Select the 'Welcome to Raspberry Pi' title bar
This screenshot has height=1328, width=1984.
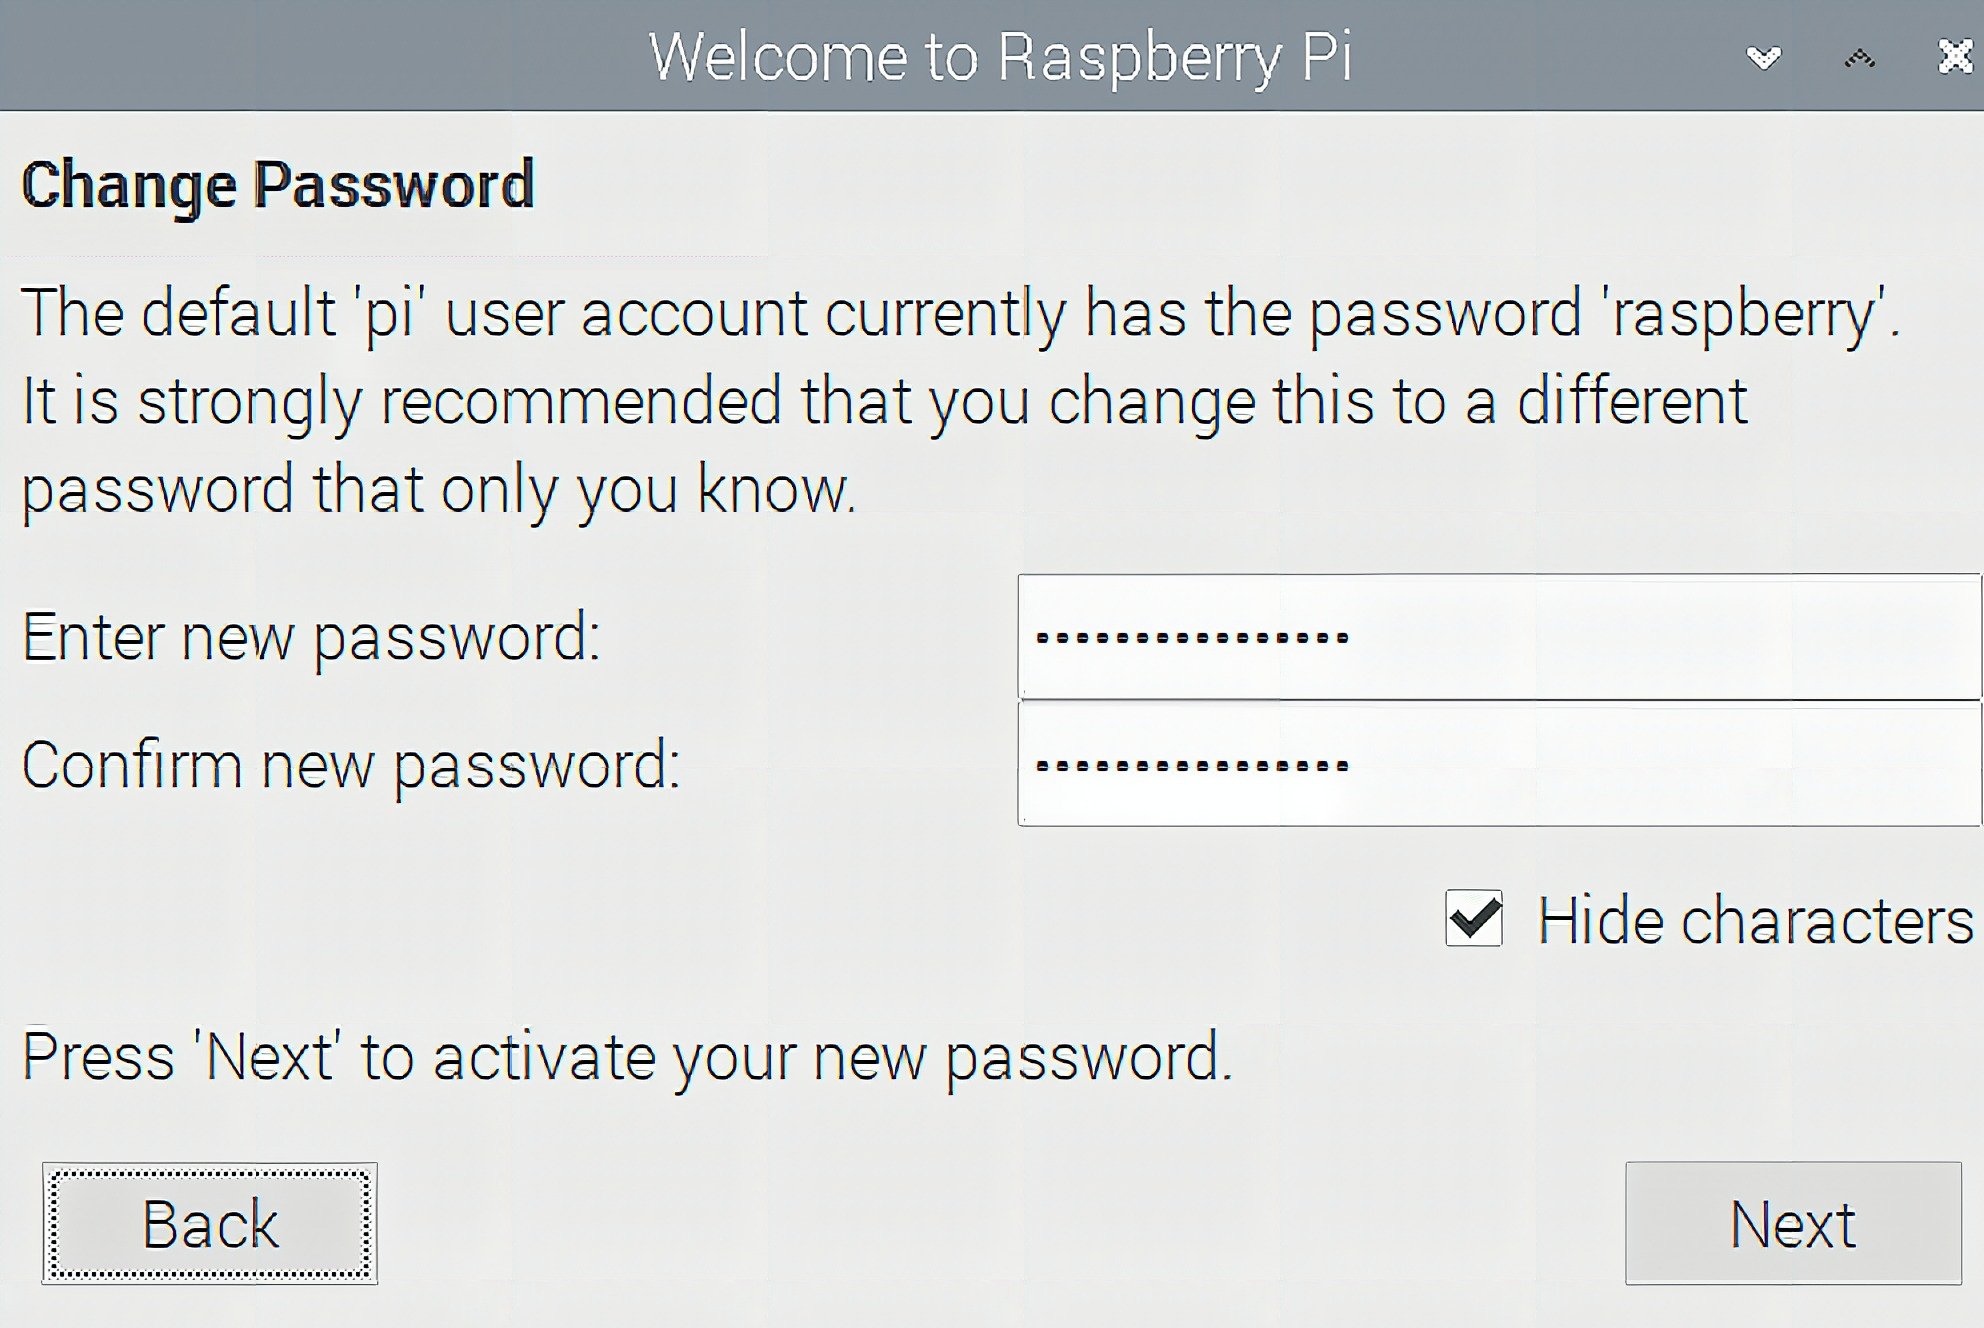pyautogui.click(x=1000, y=56)
